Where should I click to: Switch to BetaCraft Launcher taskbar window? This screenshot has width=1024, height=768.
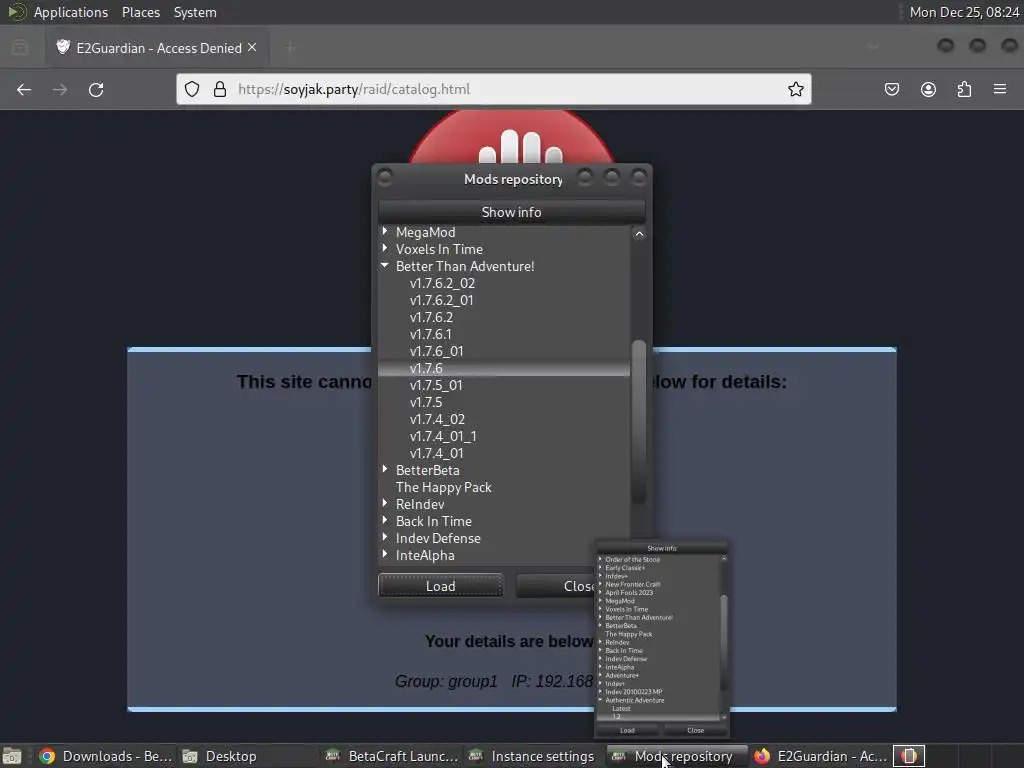coord(392,756)
